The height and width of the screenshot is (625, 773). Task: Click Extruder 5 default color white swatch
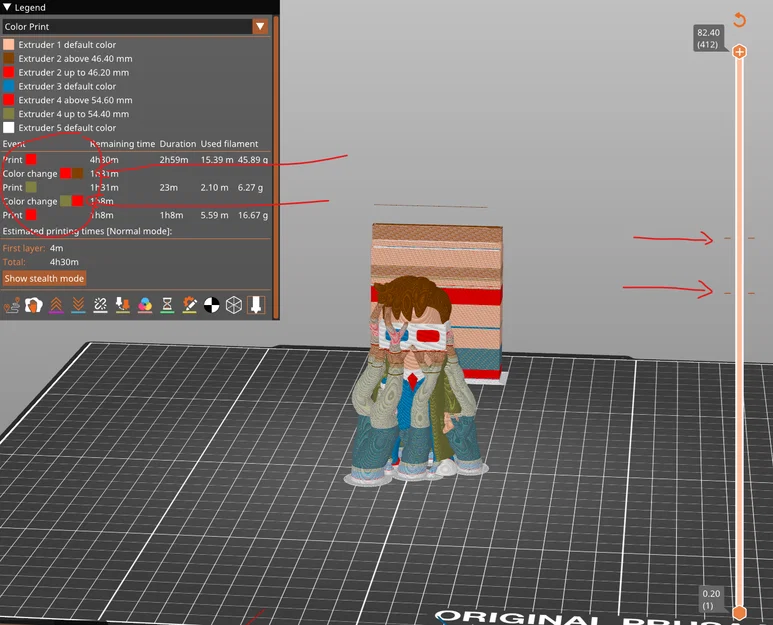coord(8,127)
